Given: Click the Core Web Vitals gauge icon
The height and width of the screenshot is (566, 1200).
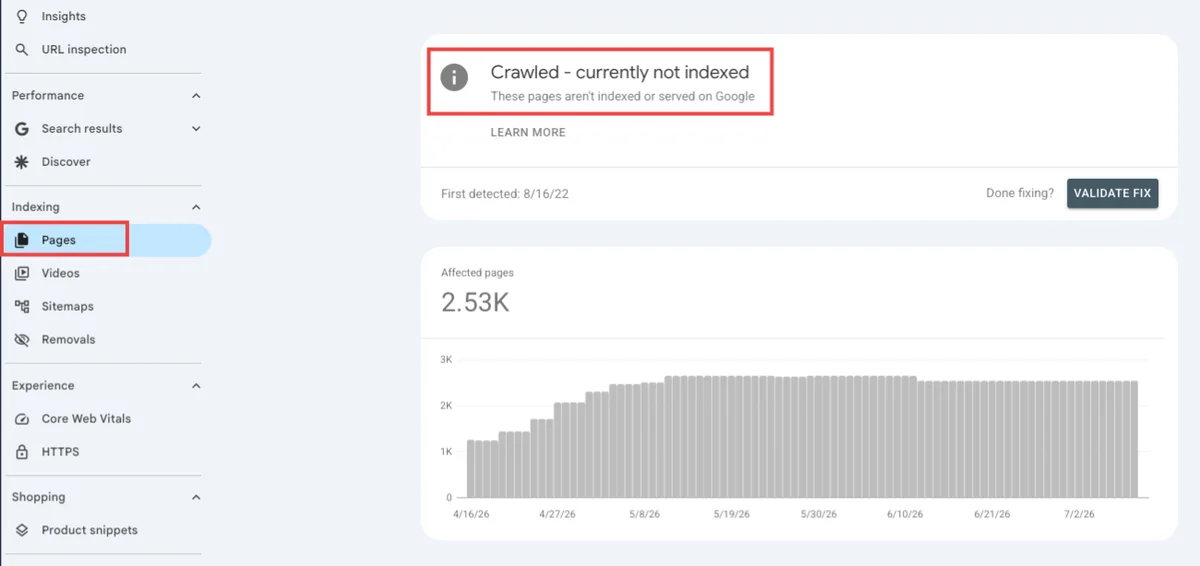Looking at the screenshot, I should coord(22,419).
